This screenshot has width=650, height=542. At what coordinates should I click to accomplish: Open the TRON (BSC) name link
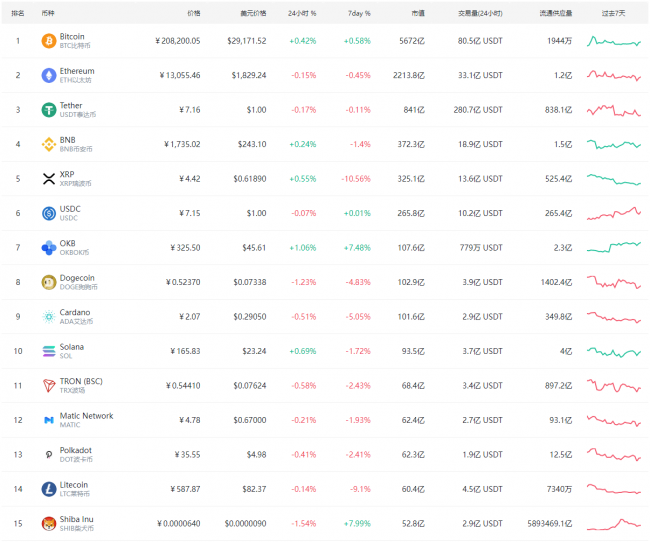(x=81, y=381)
